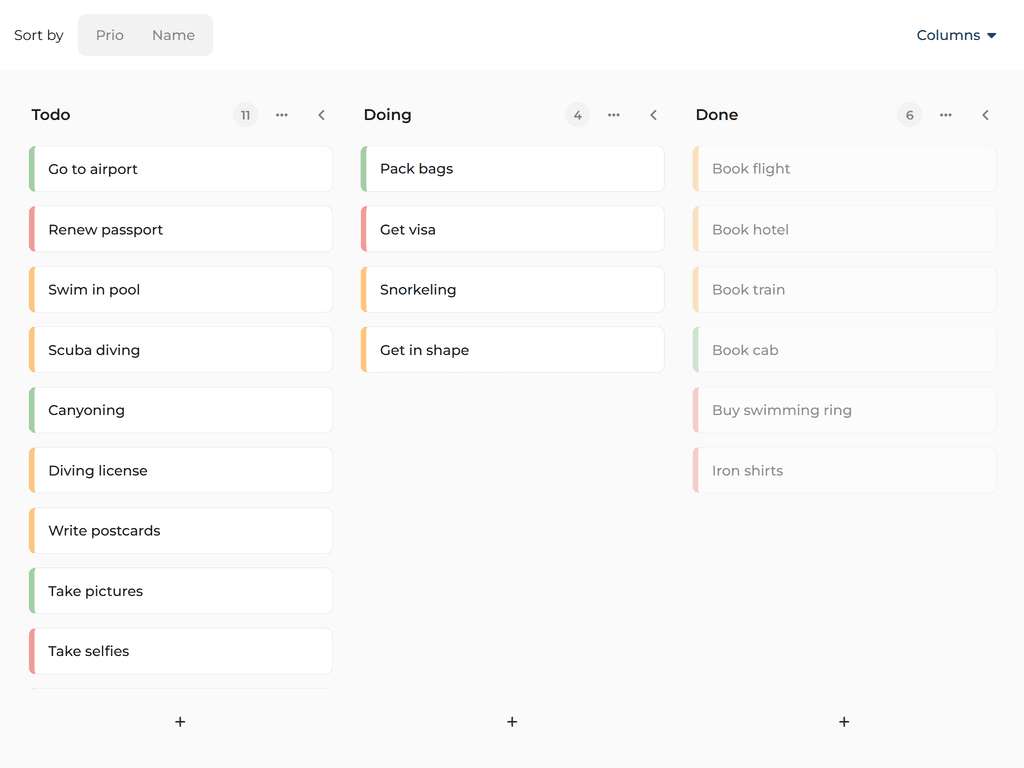Add a new card to the Todo column
Viewport: 1024px width, 768px height.
tap(180, 721)
